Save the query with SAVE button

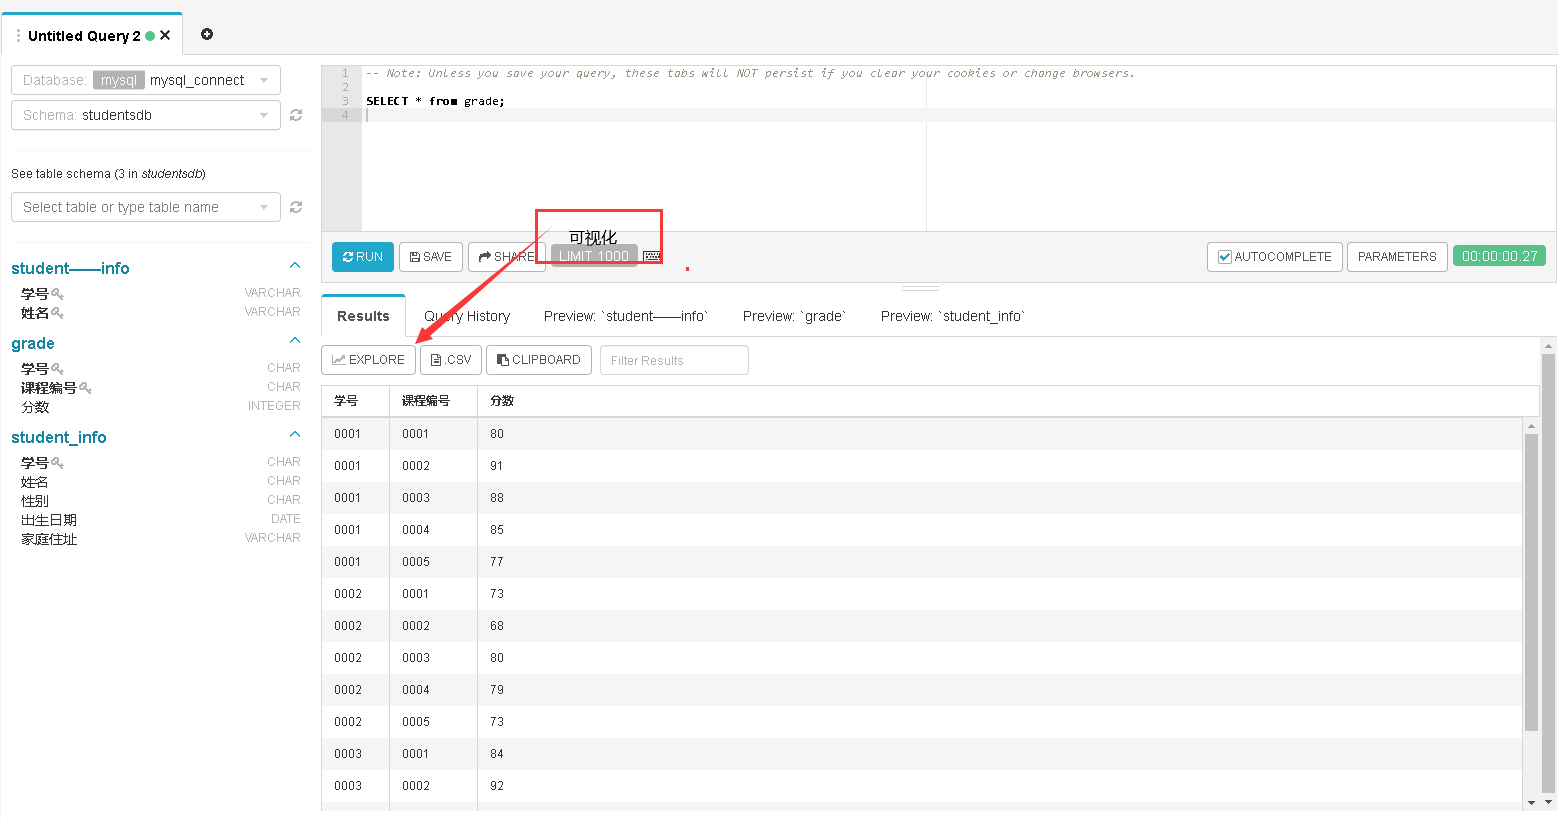point(431,257)
